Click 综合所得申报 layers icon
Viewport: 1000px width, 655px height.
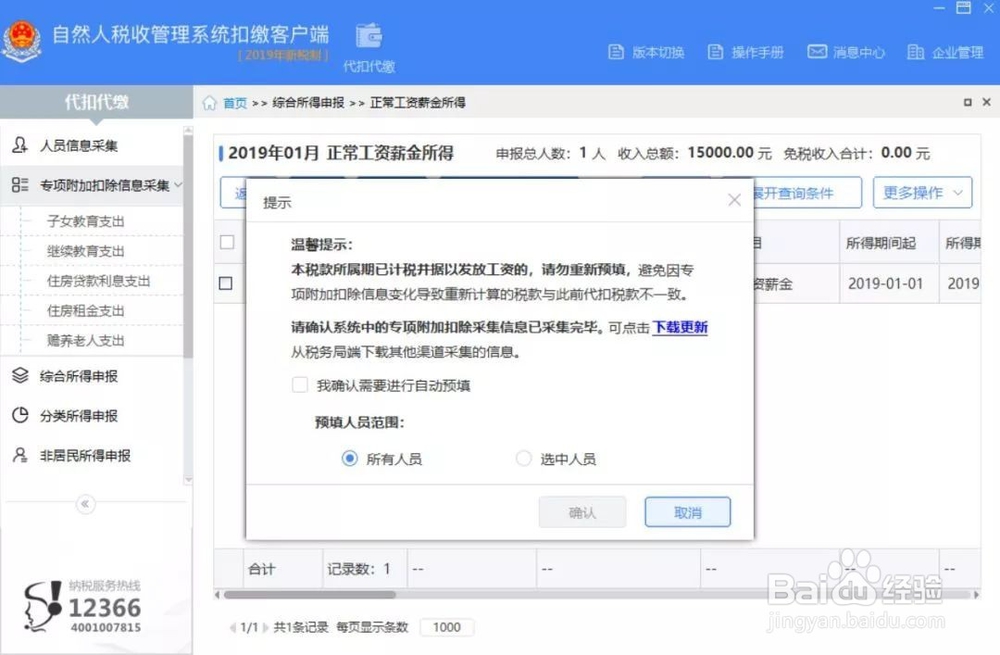(x=20, y=376)
